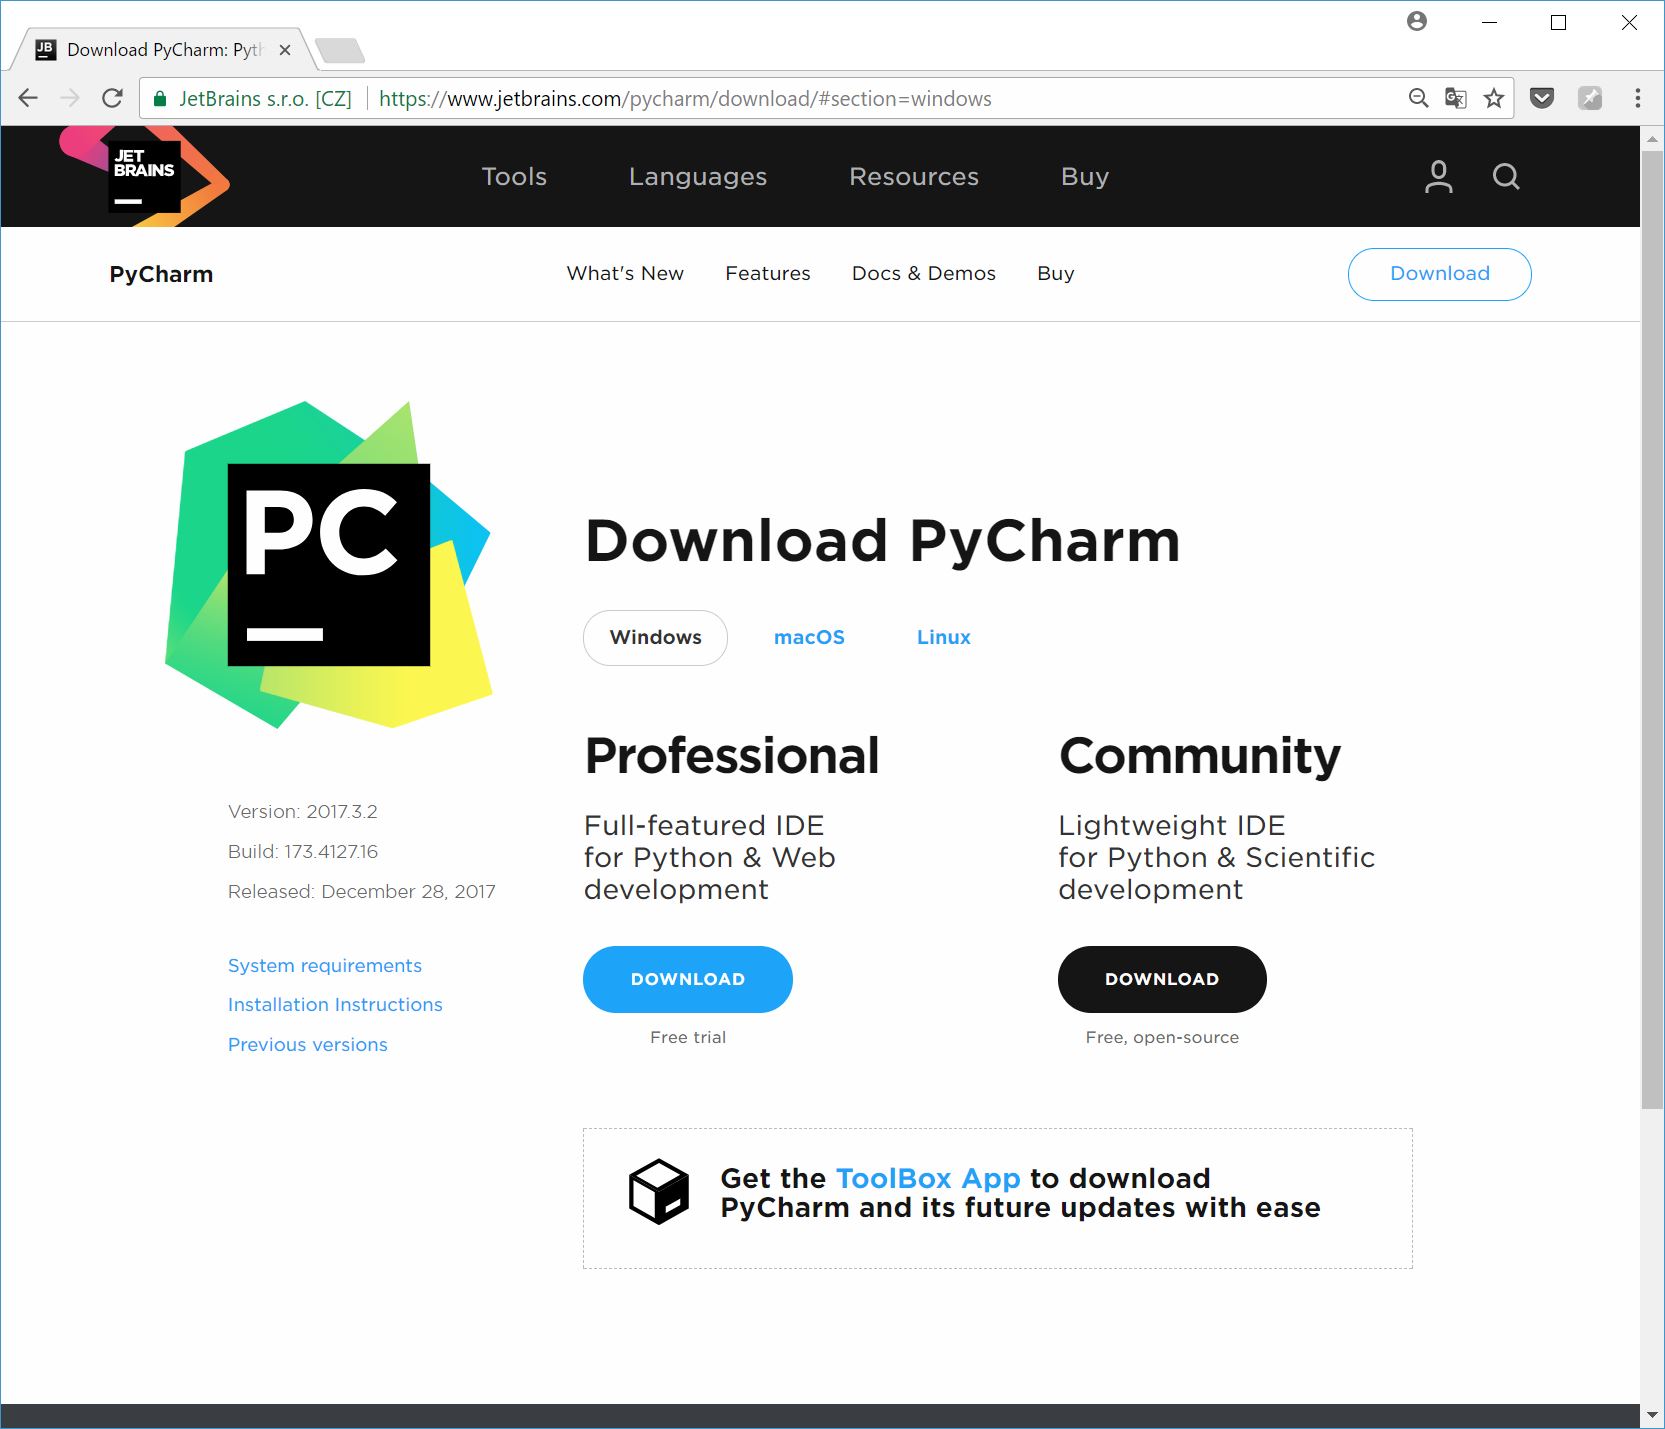Viewport: 1665px width, 1429px height.
Task: Open the Tools menu
Action: click(x=514, y=176)
